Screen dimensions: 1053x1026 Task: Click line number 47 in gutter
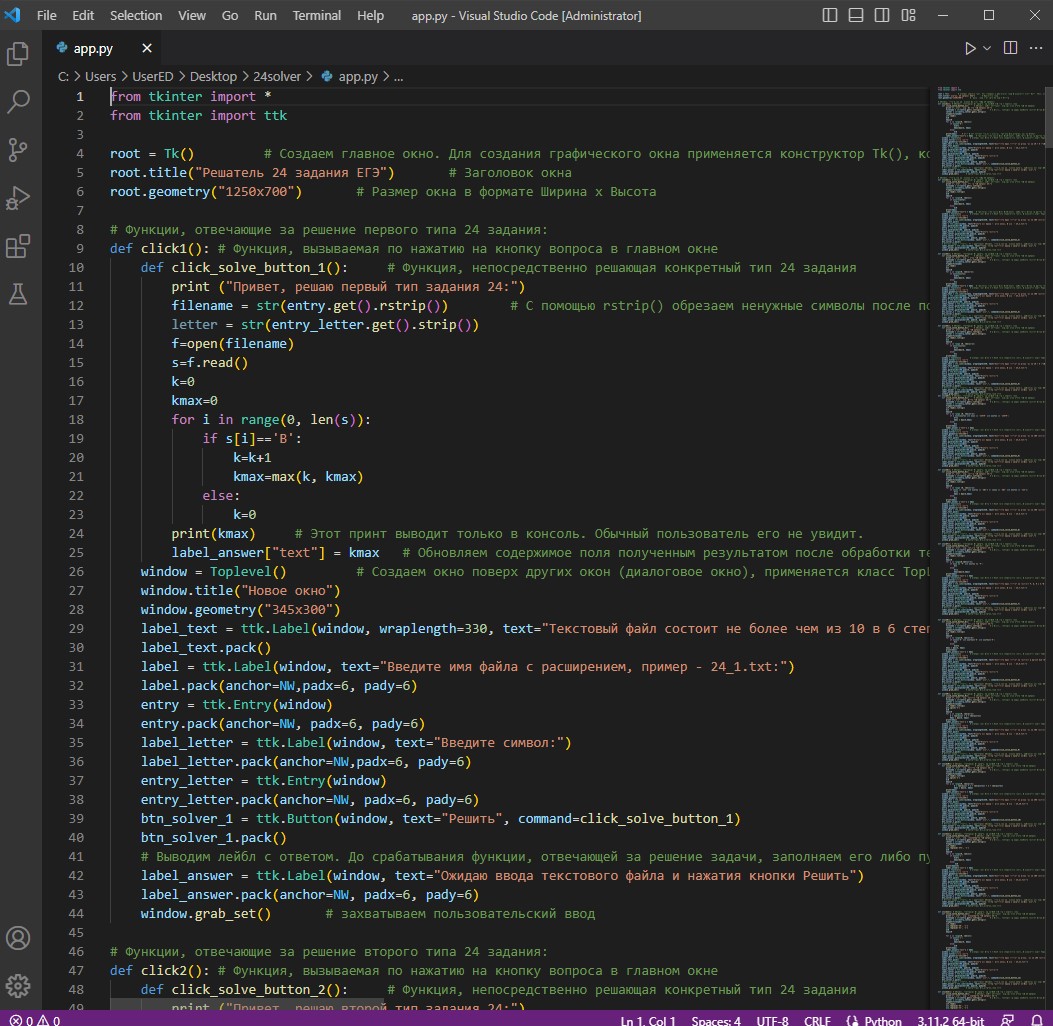pos(76,970)
